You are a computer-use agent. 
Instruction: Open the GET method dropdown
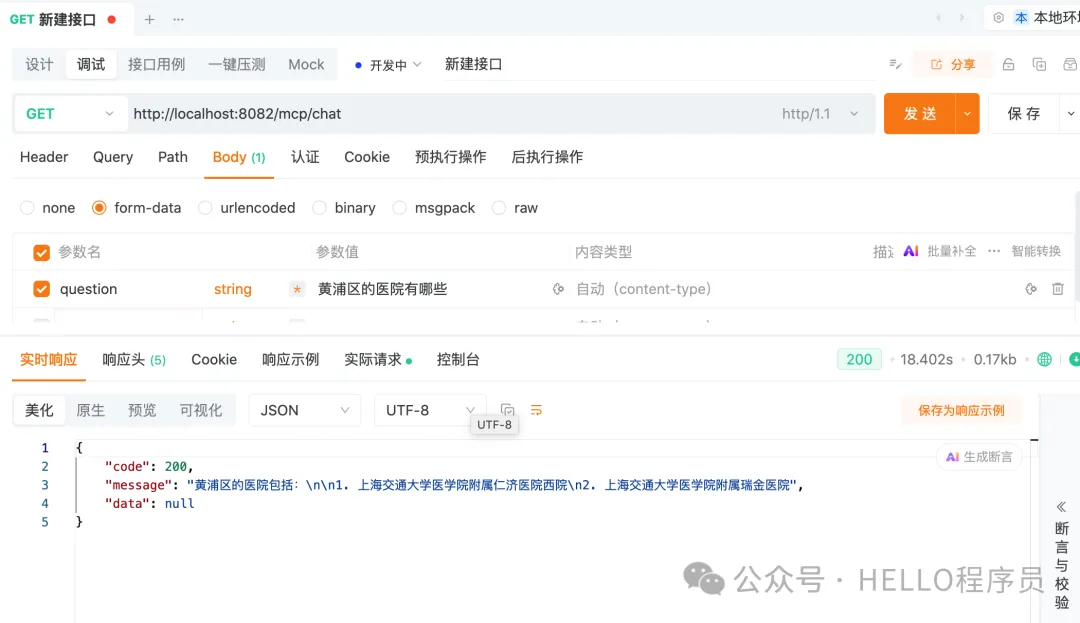pos(70,114)
